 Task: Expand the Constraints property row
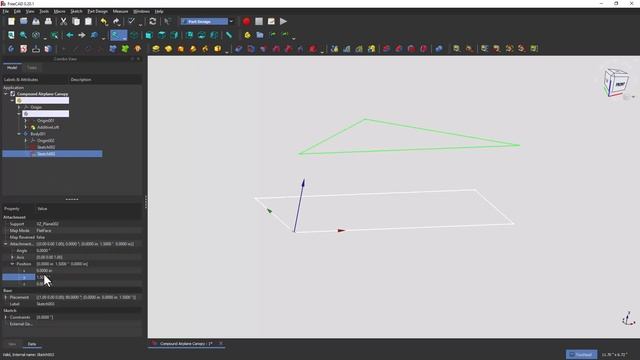(x=6, y=317)
